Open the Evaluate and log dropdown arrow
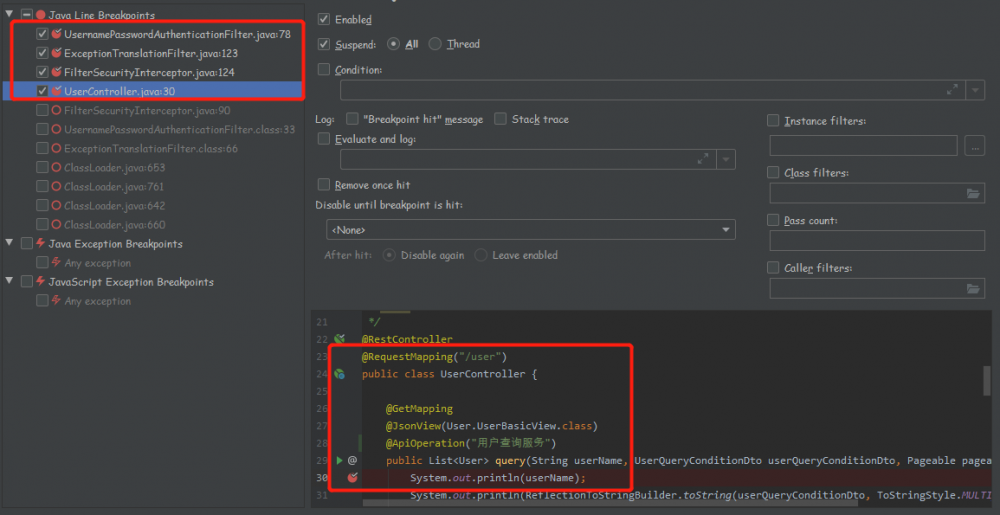The image size is (1000, 515). 726,159
